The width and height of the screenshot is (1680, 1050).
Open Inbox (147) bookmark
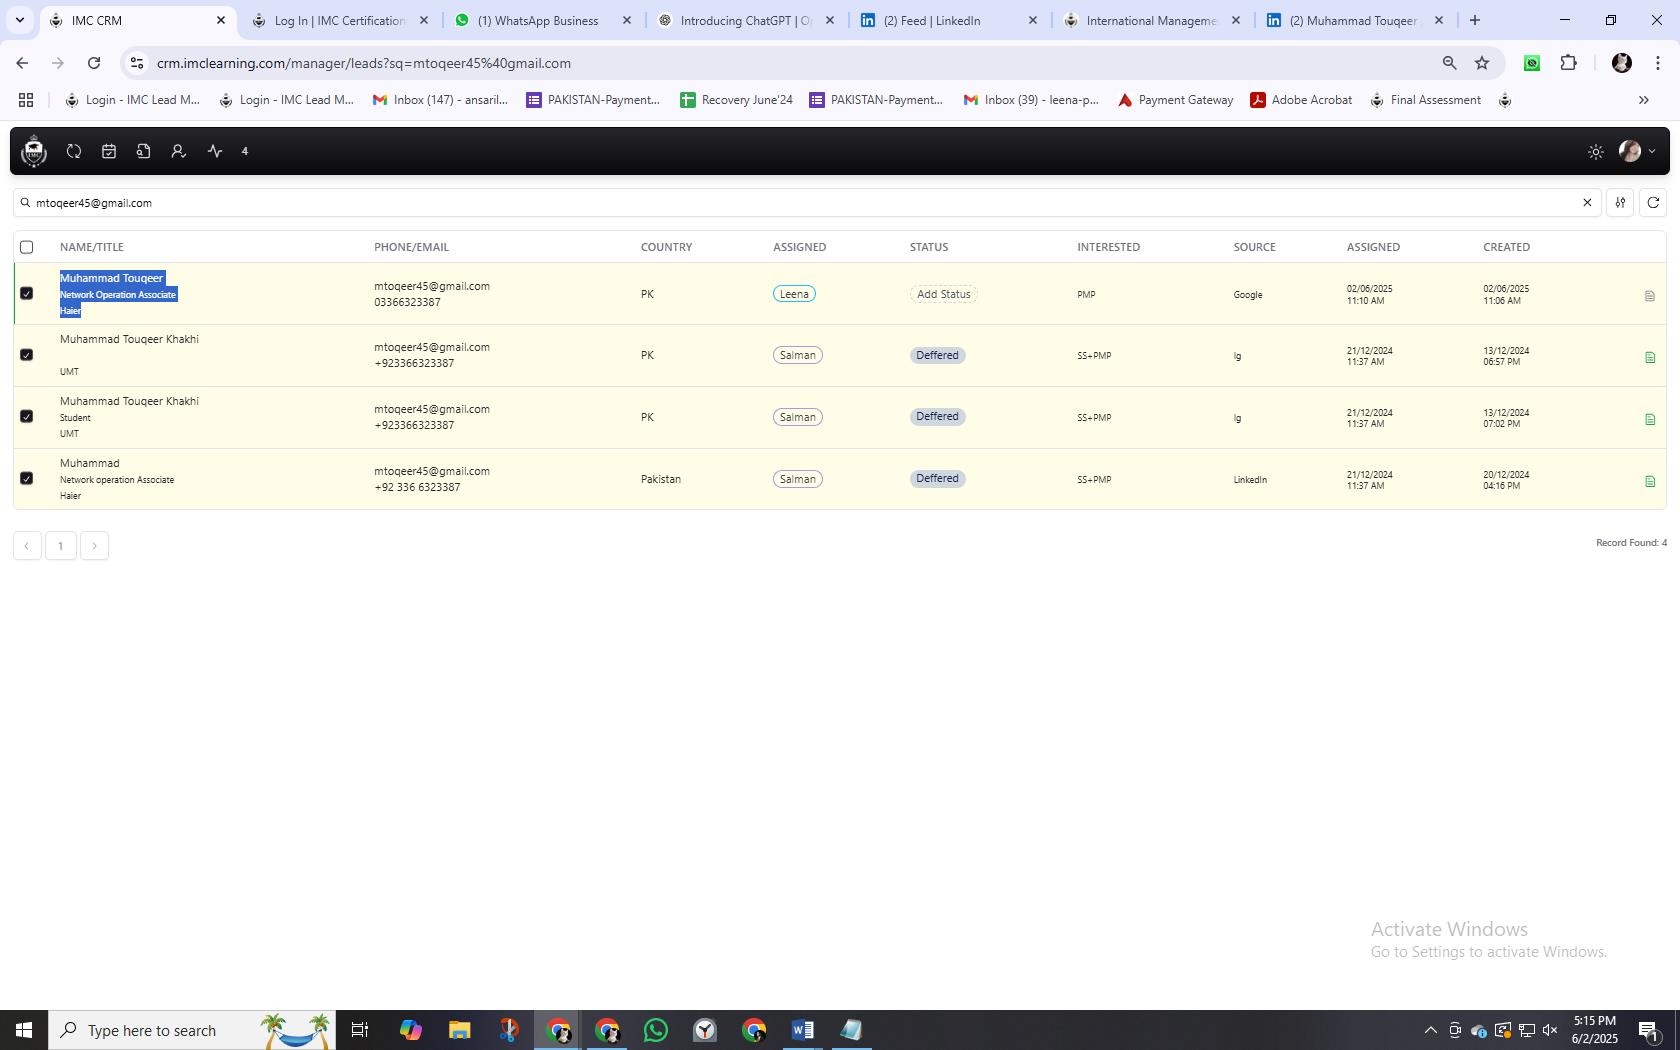(x=440, y=100)
